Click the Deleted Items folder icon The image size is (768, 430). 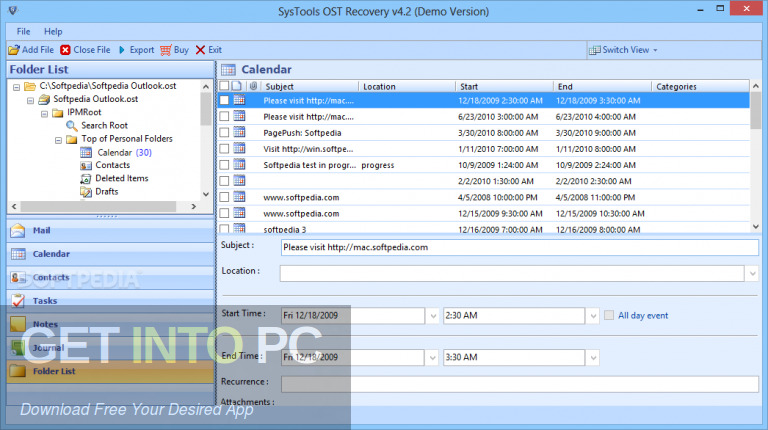[86, 179]
